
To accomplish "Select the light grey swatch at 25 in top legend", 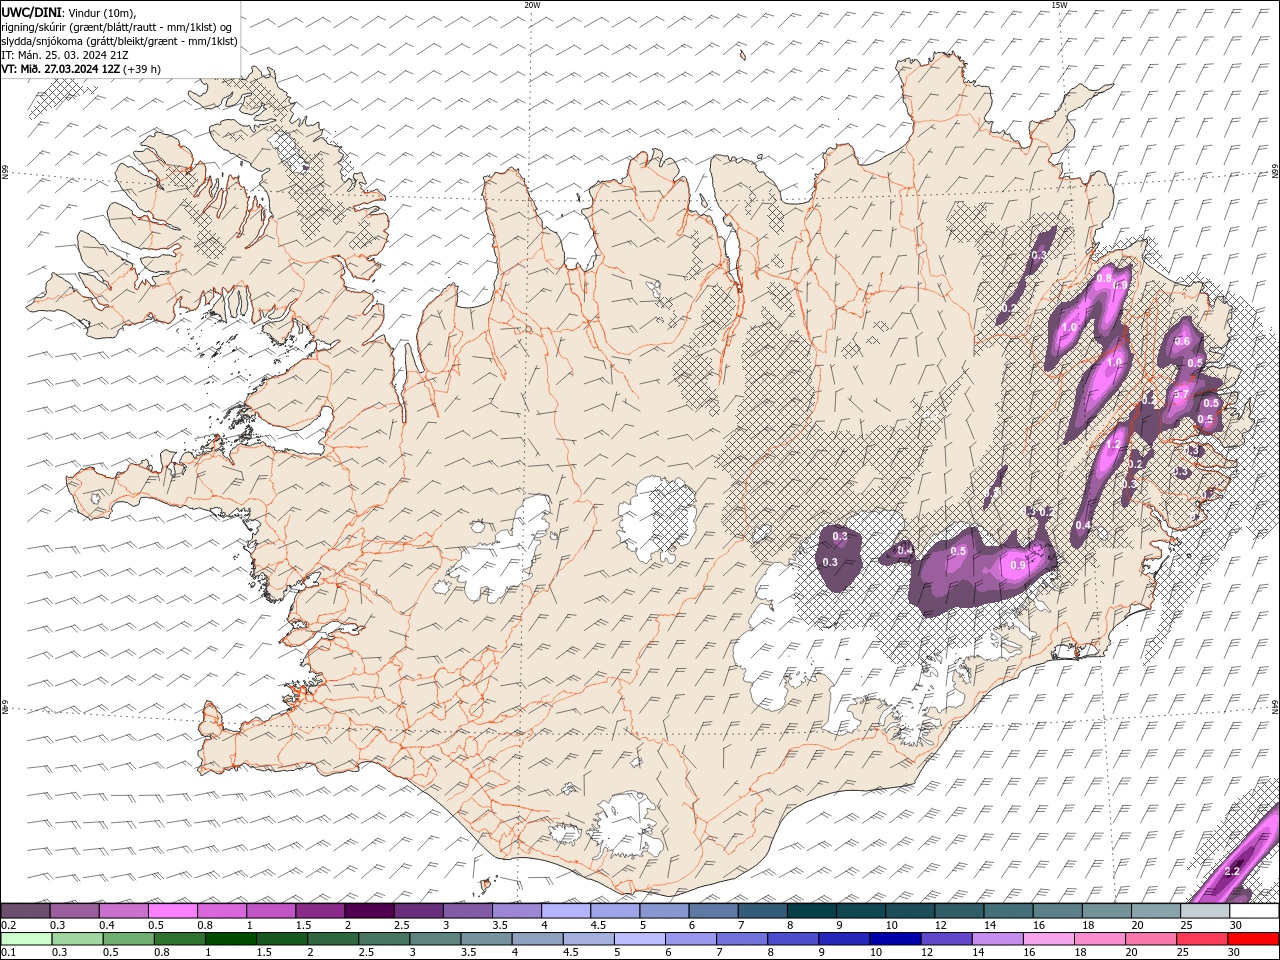I will (1205, 910).
